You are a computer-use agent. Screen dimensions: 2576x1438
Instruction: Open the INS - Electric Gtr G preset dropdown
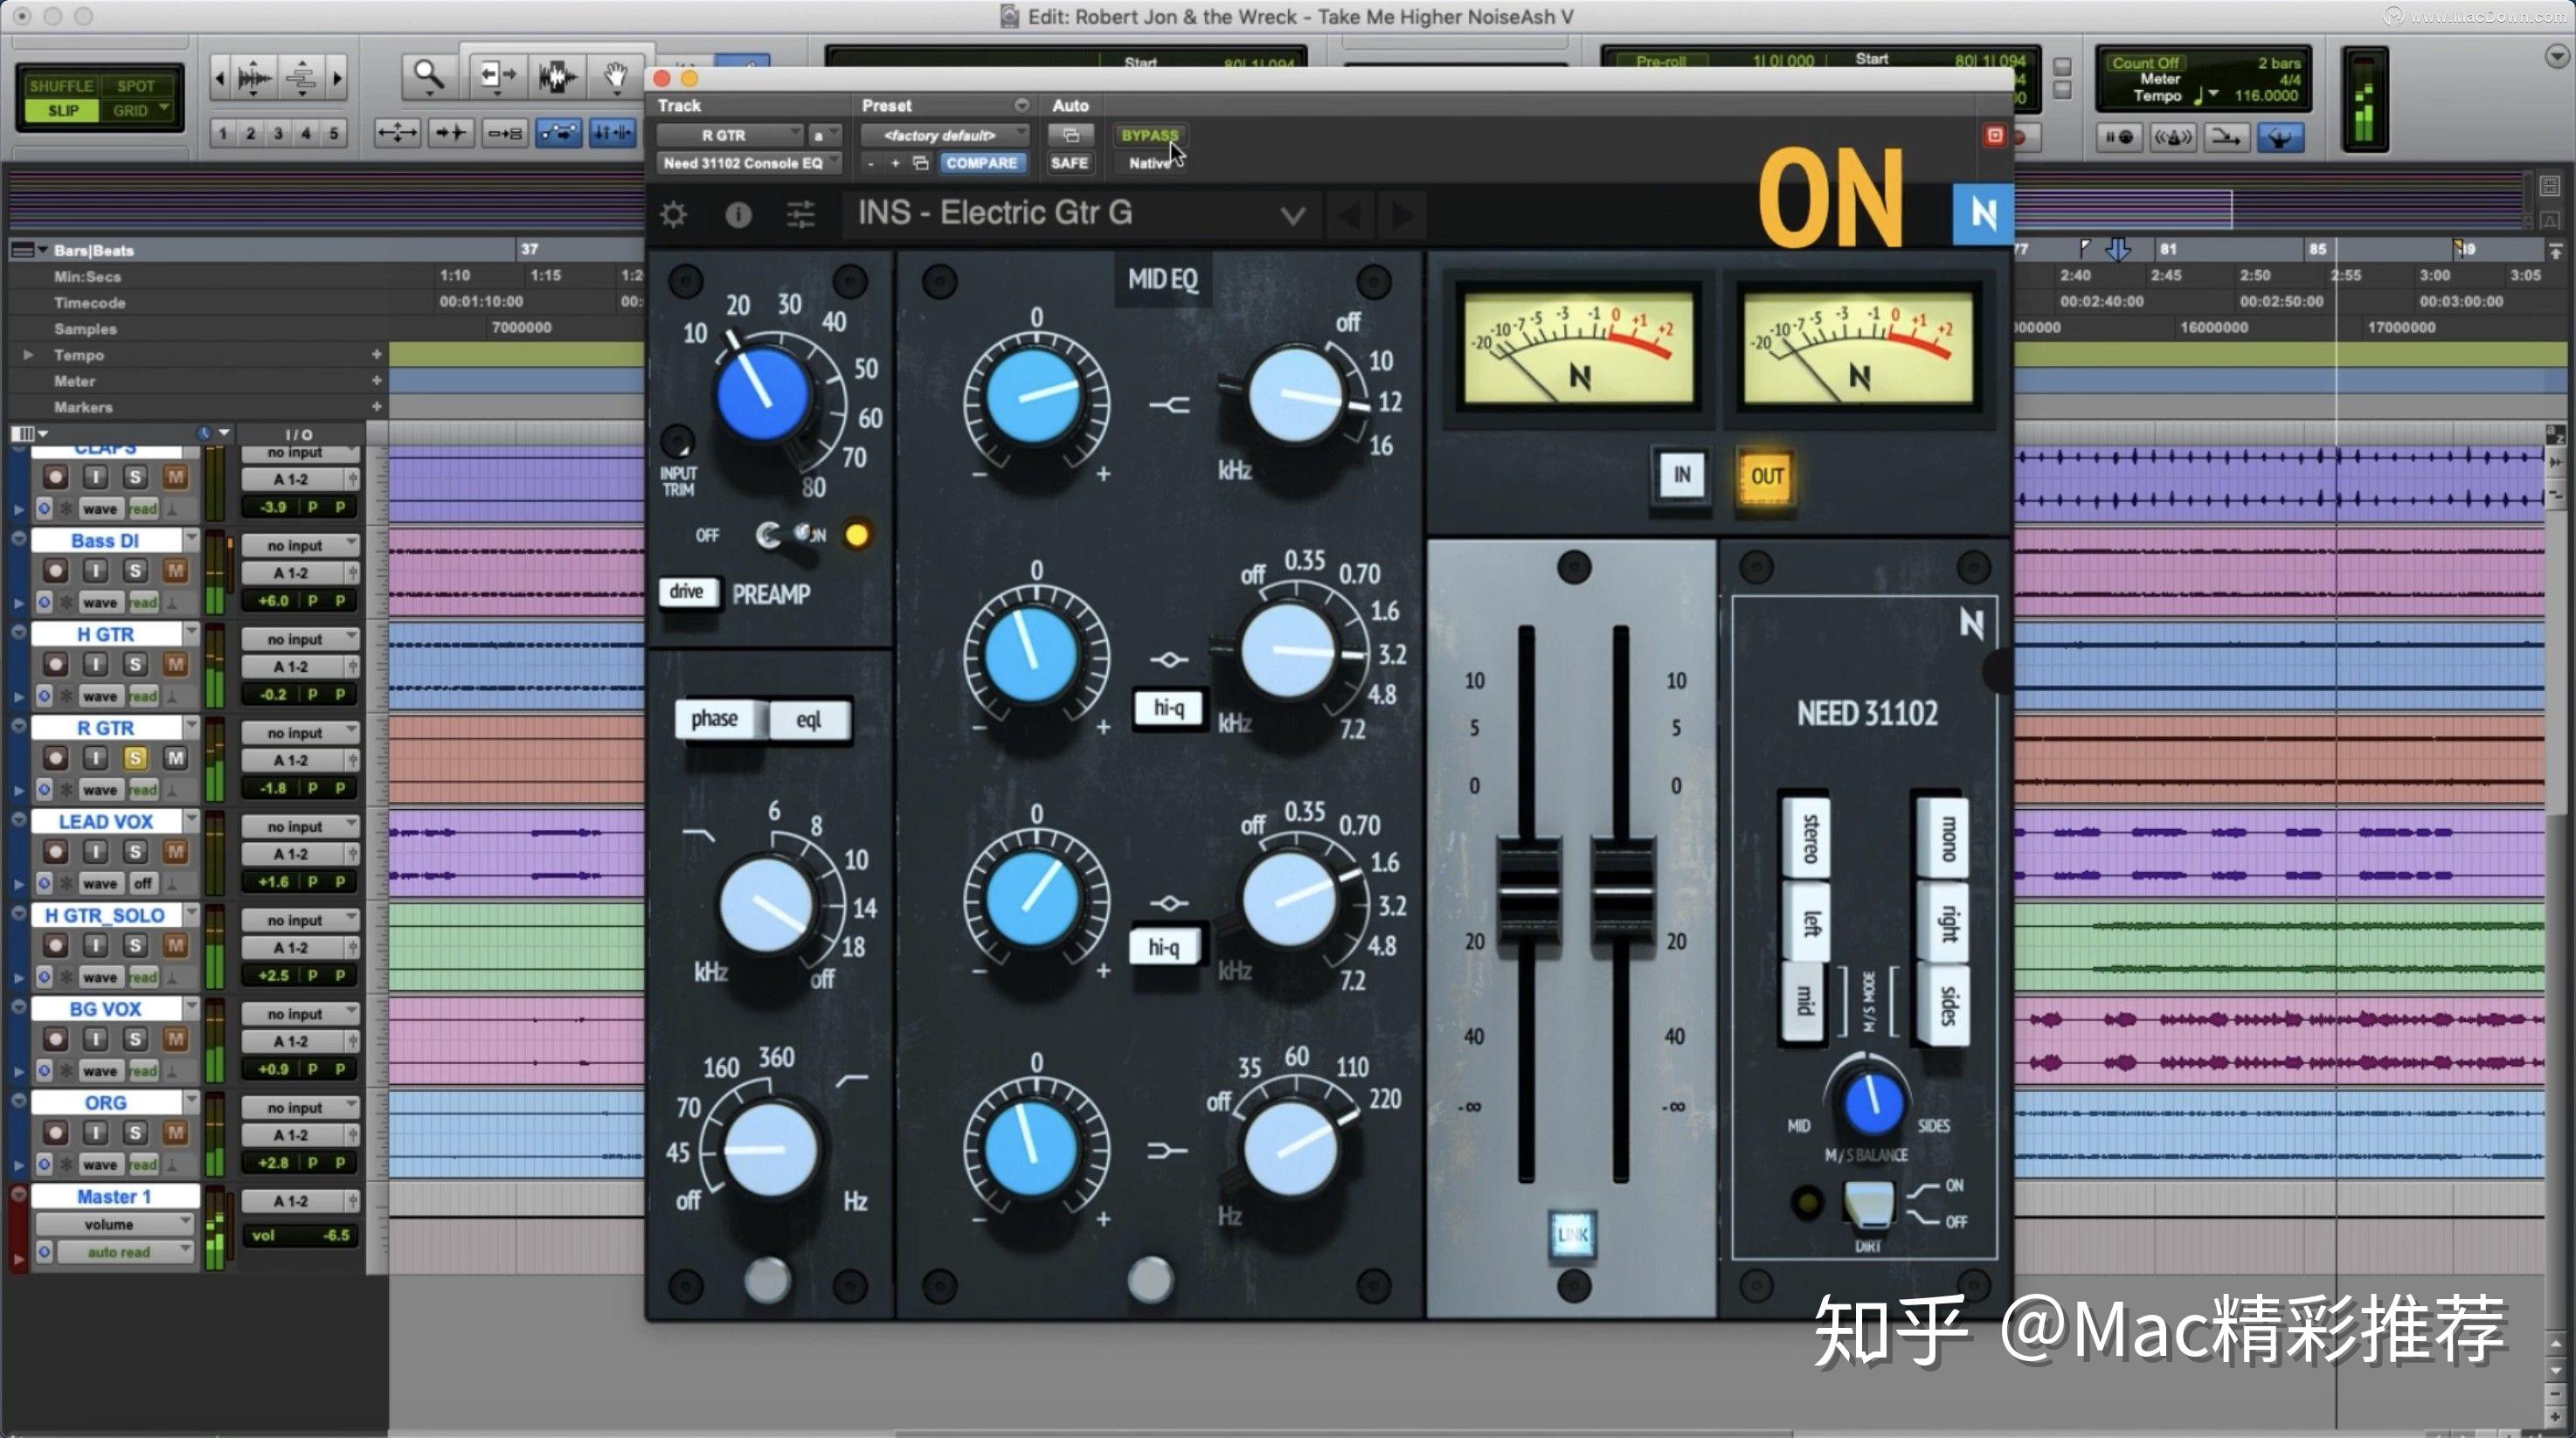click(1080, 213)
